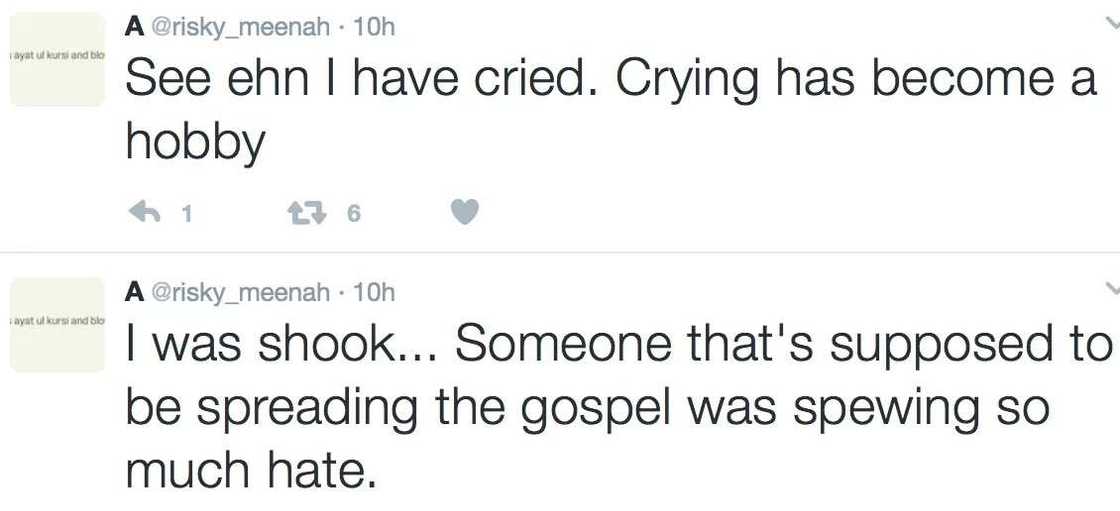Reply to the "Crying has become a hobby" tweet
The width and height of the screenshot is (1120, 511).
coord(146,212)
